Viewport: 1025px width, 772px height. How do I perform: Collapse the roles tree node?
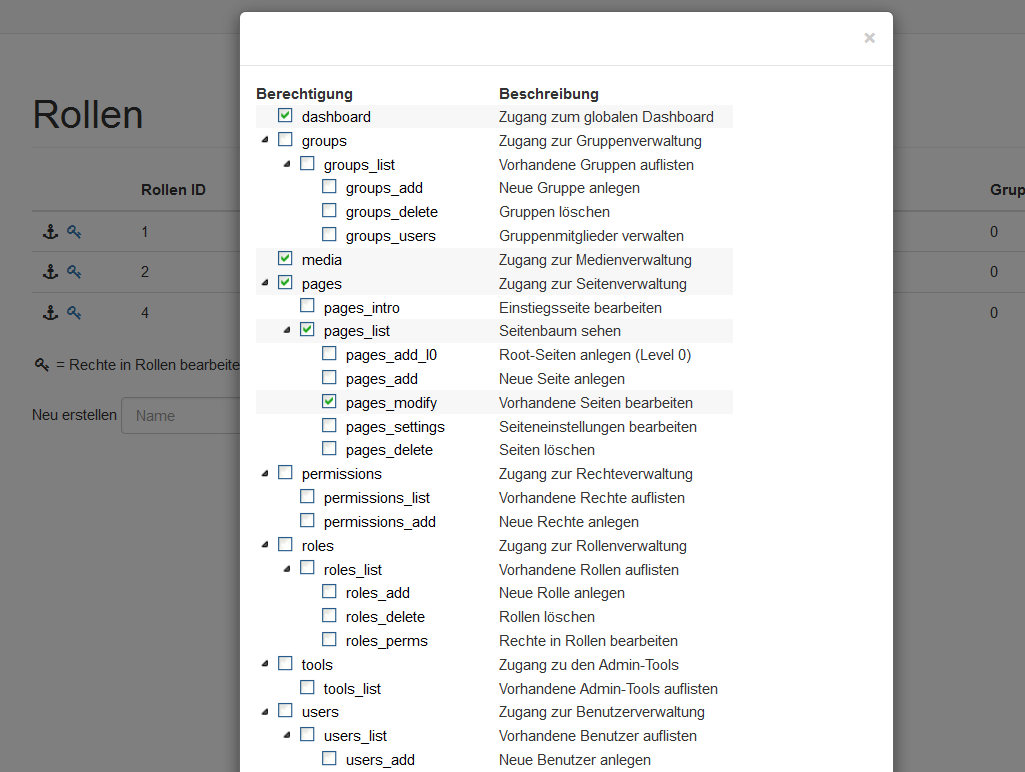click(x=265, y=546)
